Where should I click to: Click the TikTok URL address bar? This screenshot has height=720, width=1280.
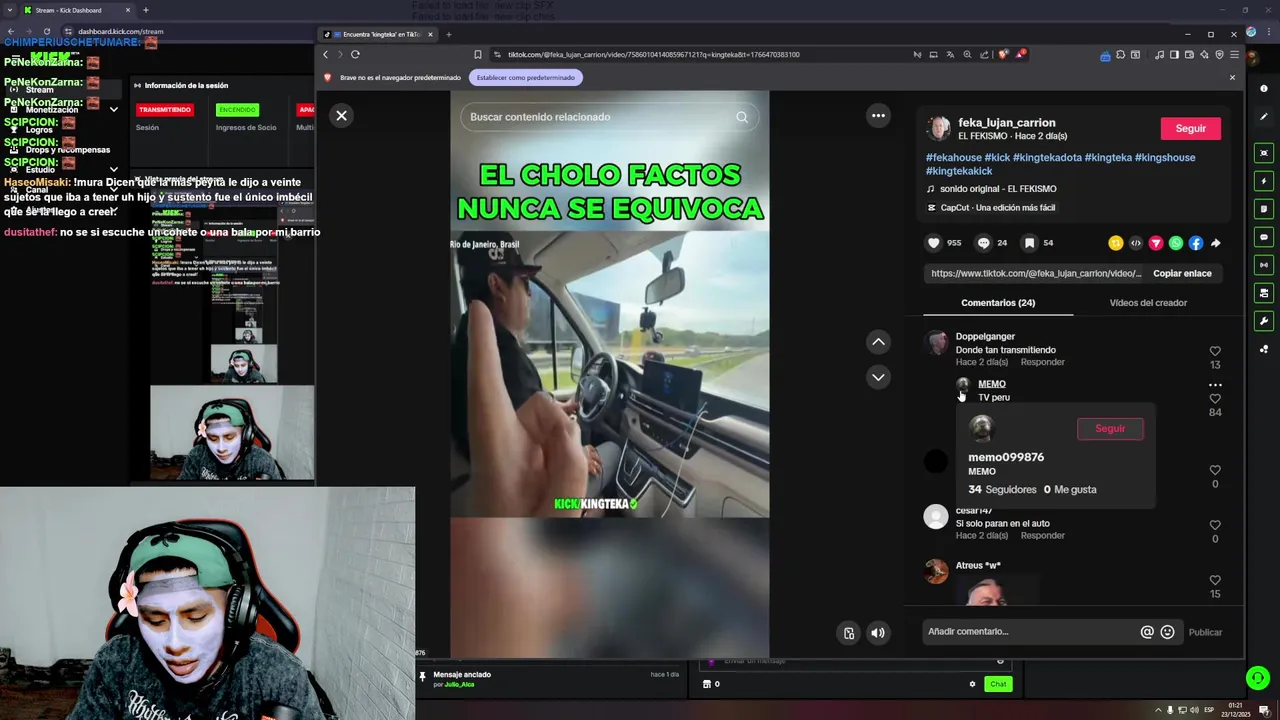coord(654,54)
